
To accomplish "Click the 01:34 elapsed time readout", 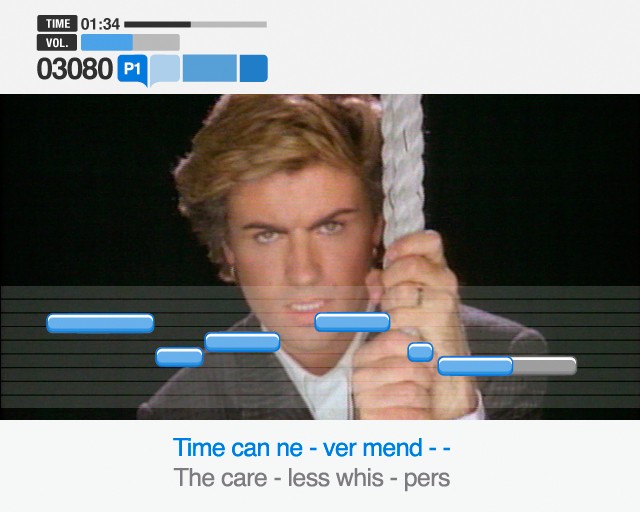I will tap(100, 24).
